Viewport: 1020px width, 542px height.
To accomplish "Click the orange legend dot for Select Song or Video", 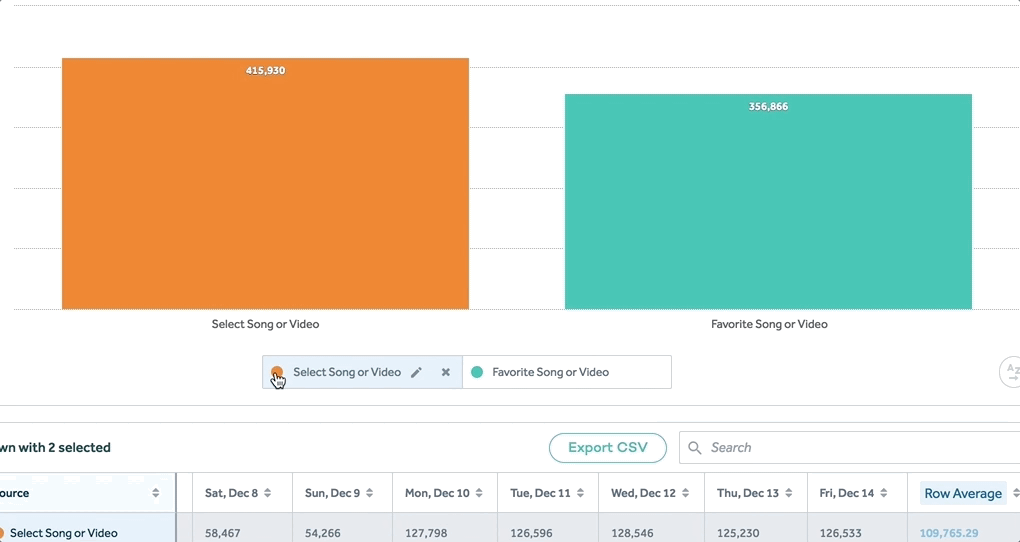I will click(277, 372).
